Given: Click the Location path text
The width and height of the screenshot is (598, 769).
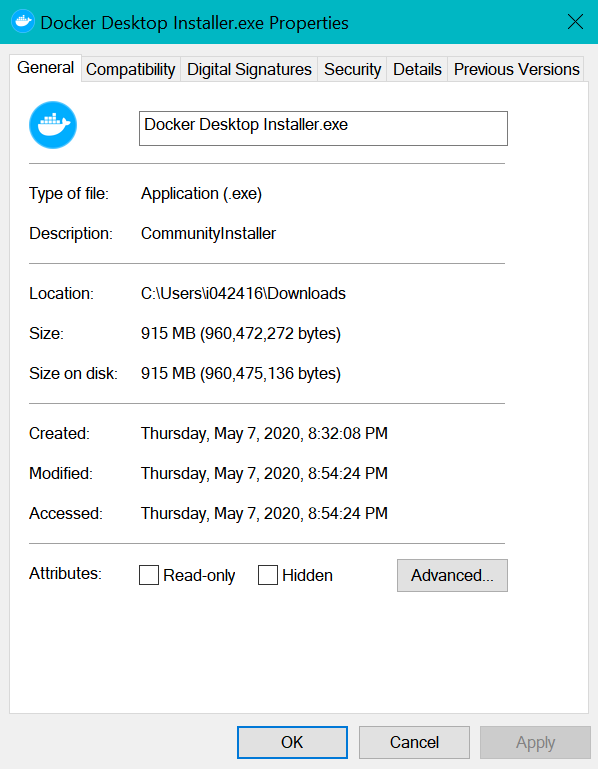Looking at the screenshot, I should [243, 293].
